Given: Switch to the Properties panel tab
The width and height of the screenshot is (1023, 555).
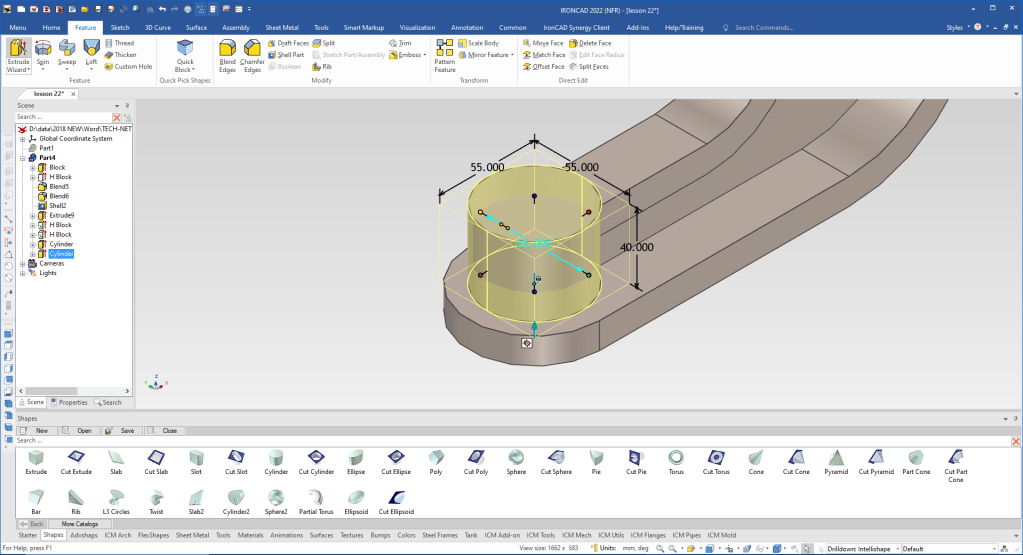Looking at the screenshot, I should [70, 402].
